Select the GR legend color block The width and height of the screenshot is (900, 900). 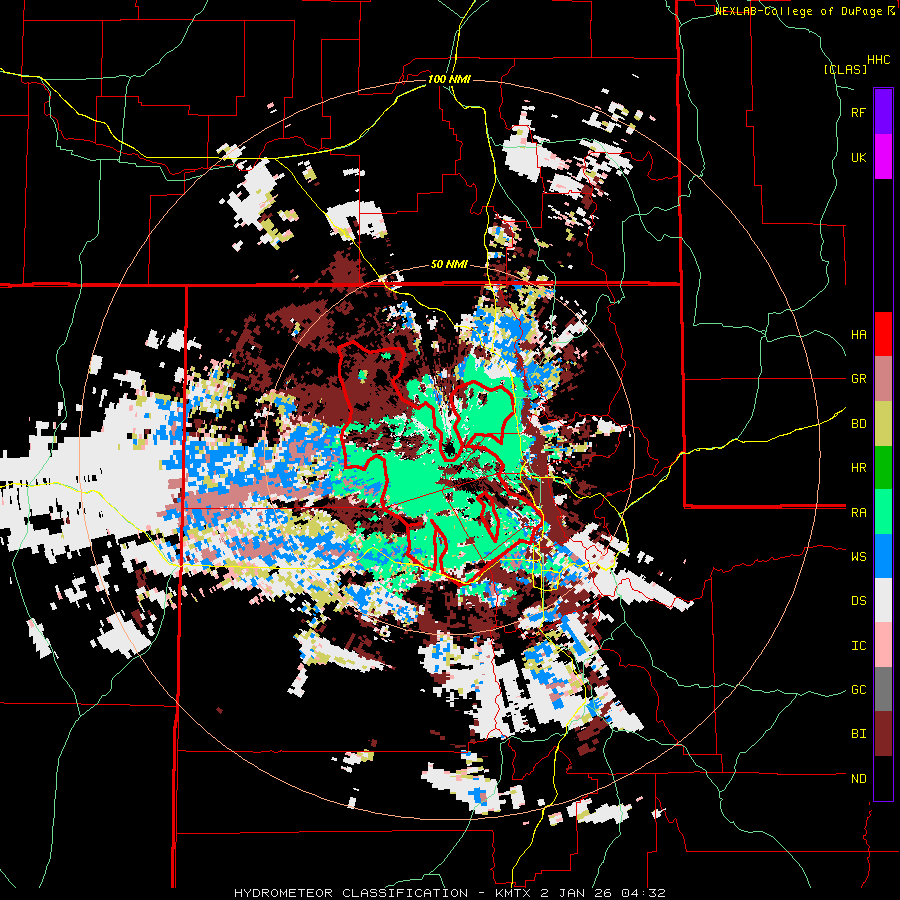883,379
